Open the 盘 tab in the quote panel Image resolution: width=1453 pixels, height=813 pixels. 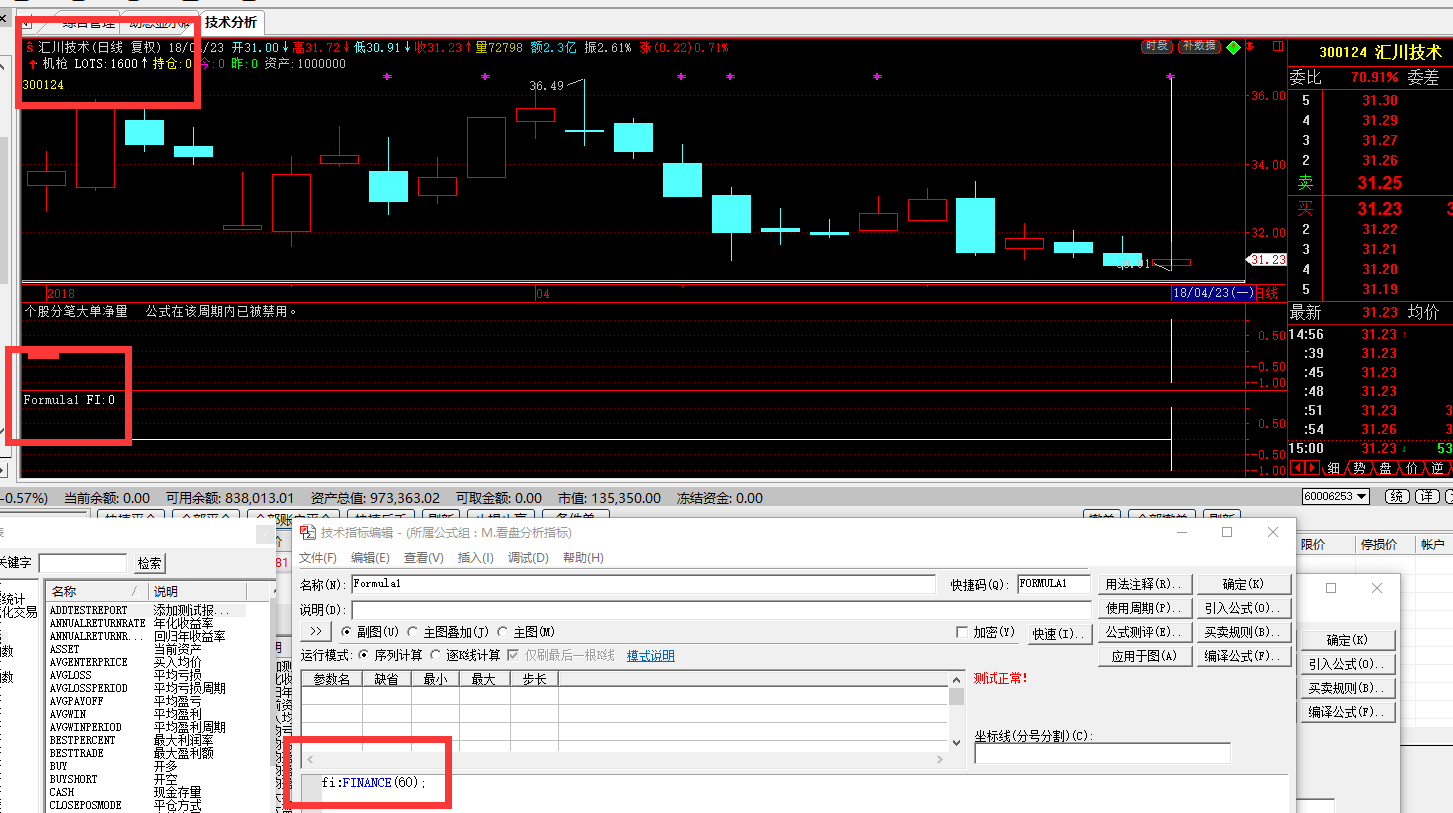click(1386, 468)
